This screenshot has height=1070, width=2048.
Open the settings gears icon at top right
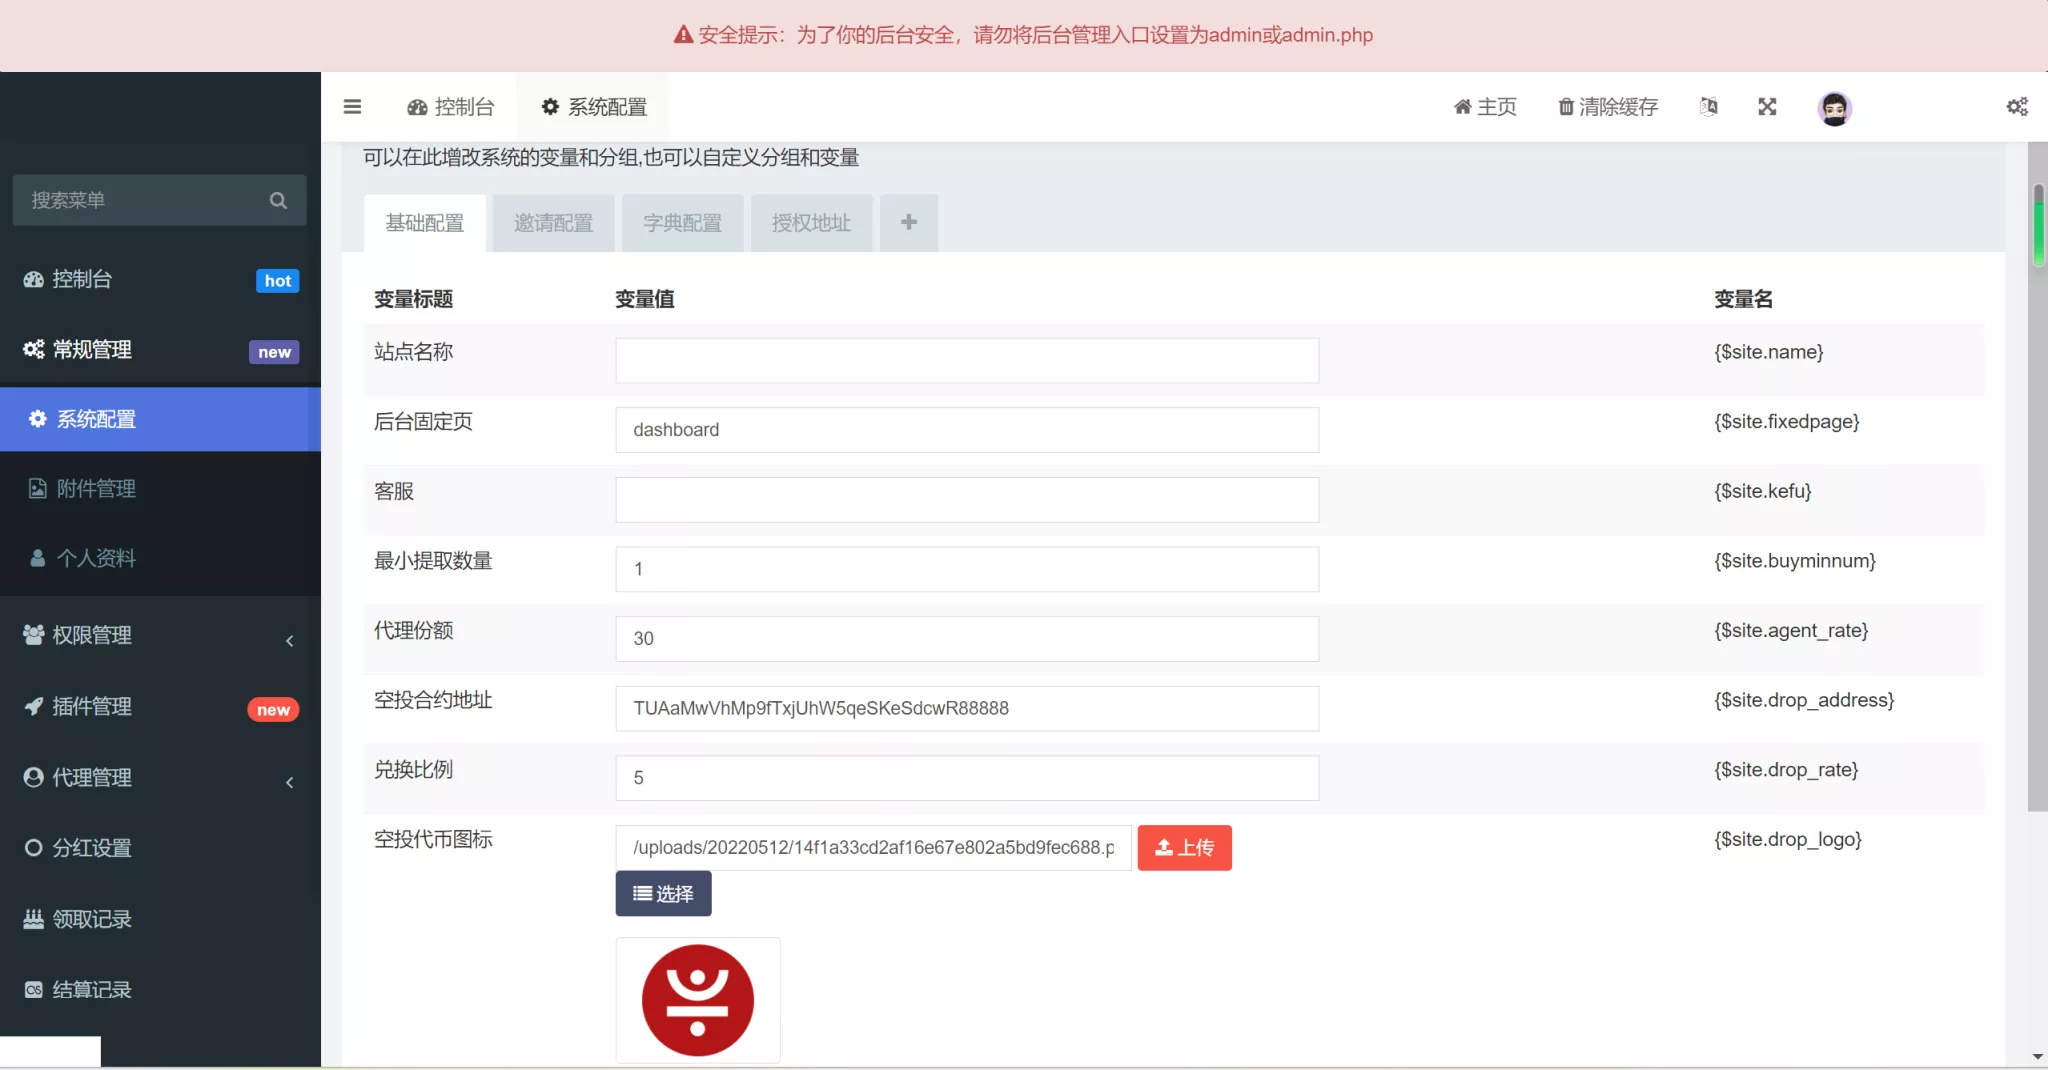point(2016,107)
